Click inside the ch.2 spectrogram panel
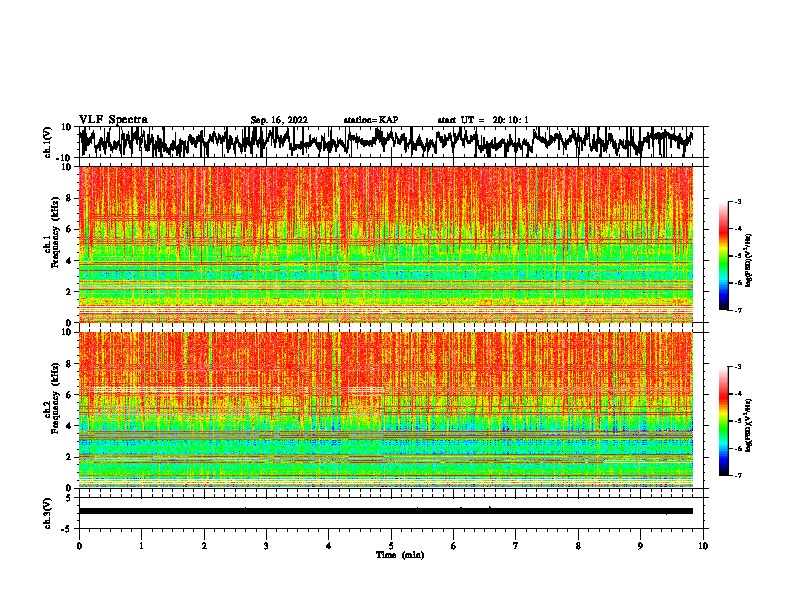 386,410
